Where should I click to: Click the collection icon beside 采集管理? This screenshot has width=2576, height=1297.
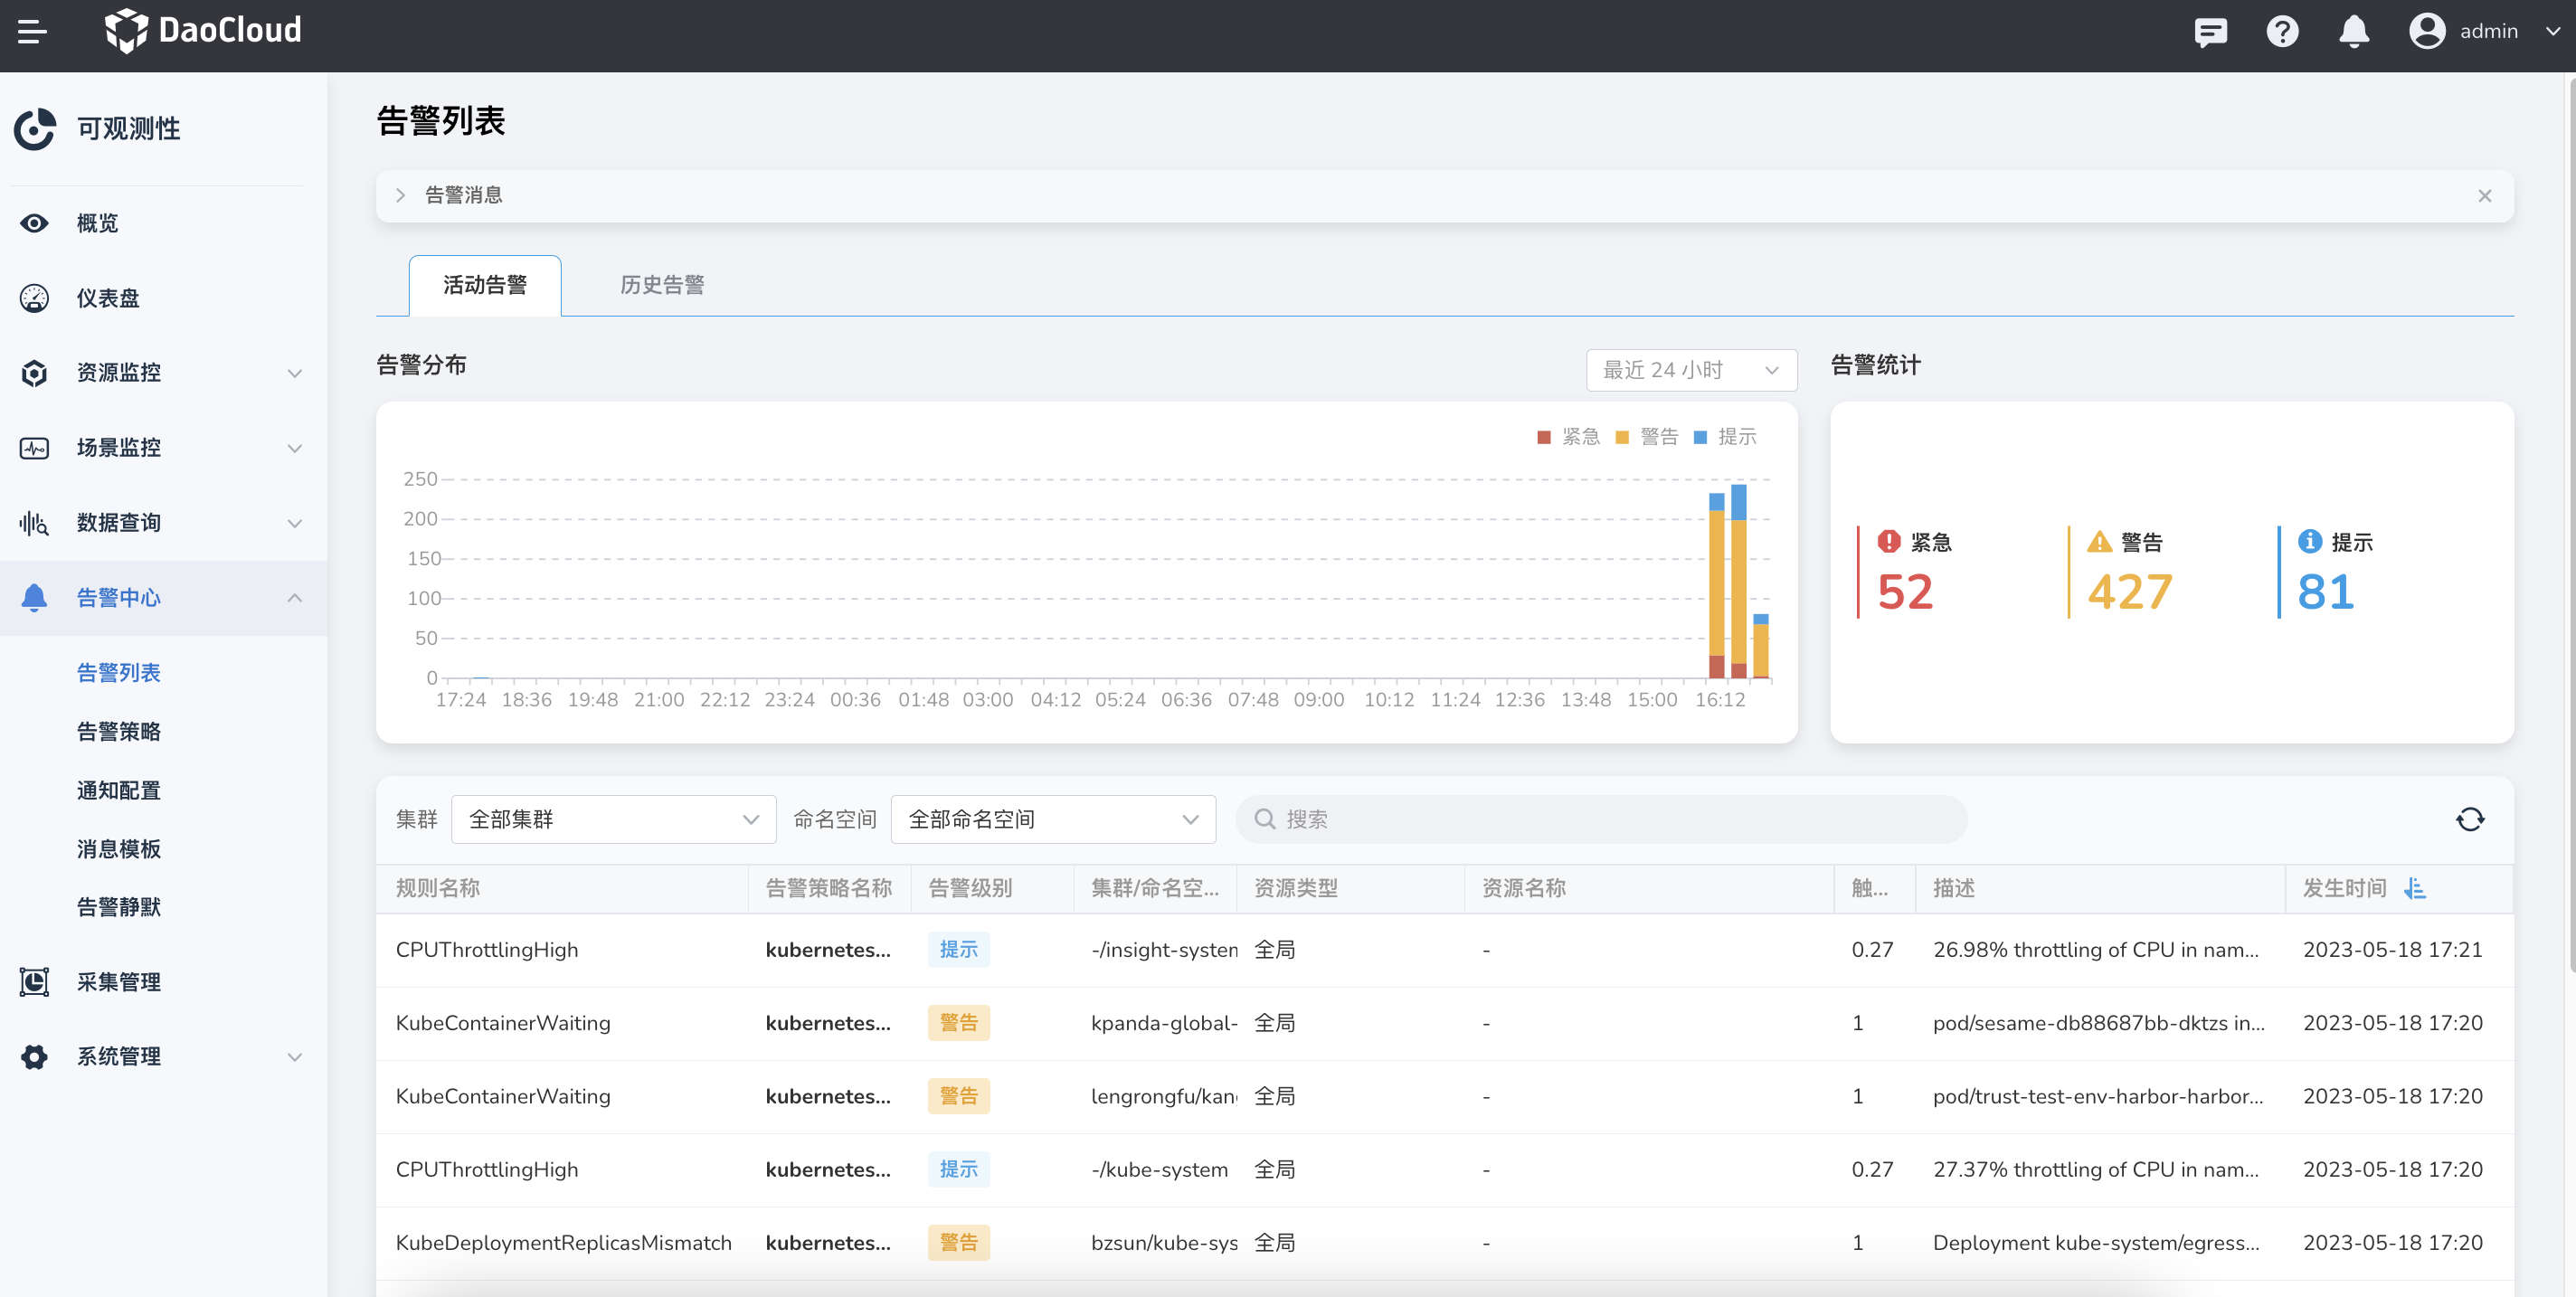34,982
